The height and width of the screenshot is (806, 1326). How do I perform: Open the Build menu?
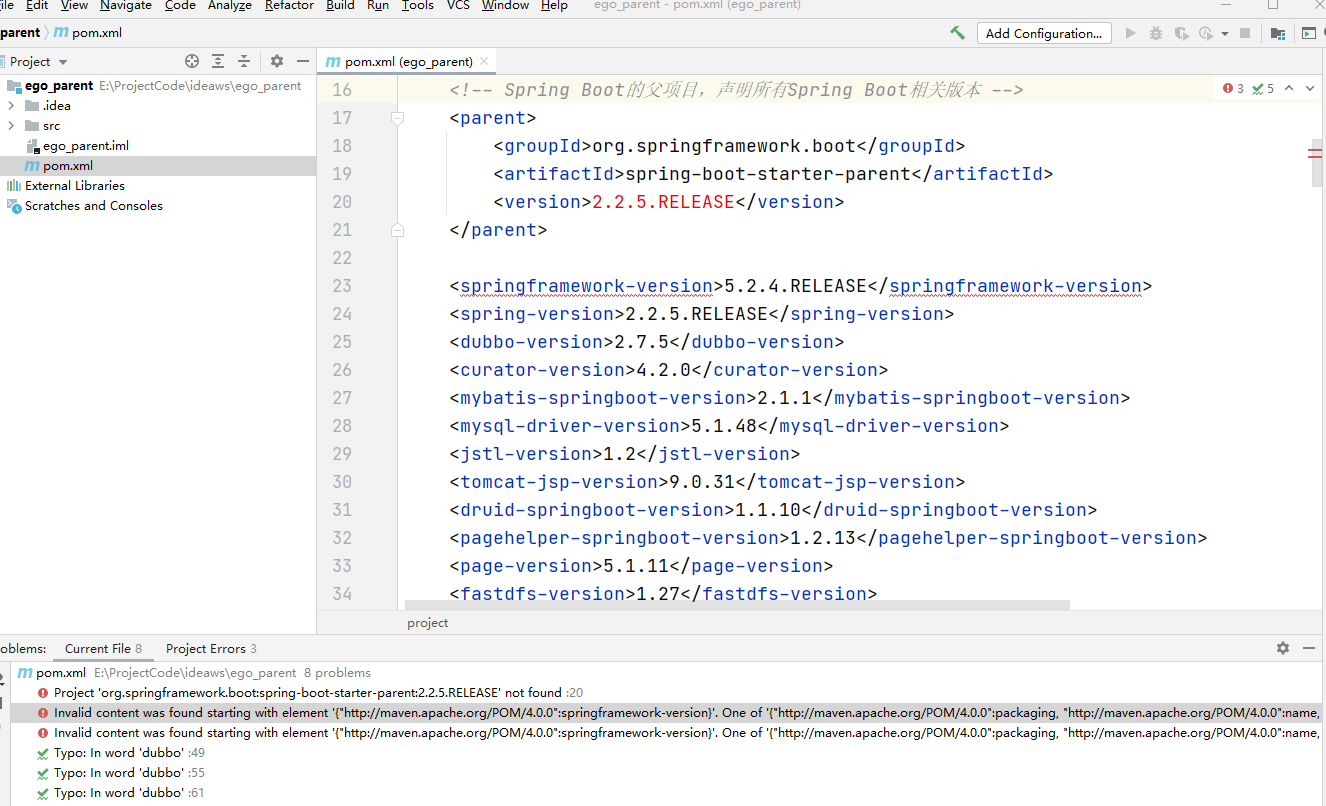340,6
